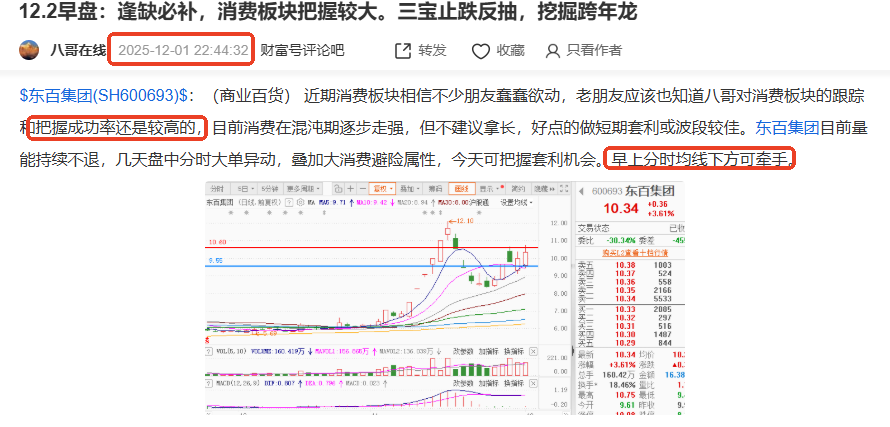Click the fullscreen expand icon on the chart toolbar
Screen dimensions: 890x427
click(x=564, y=189)
